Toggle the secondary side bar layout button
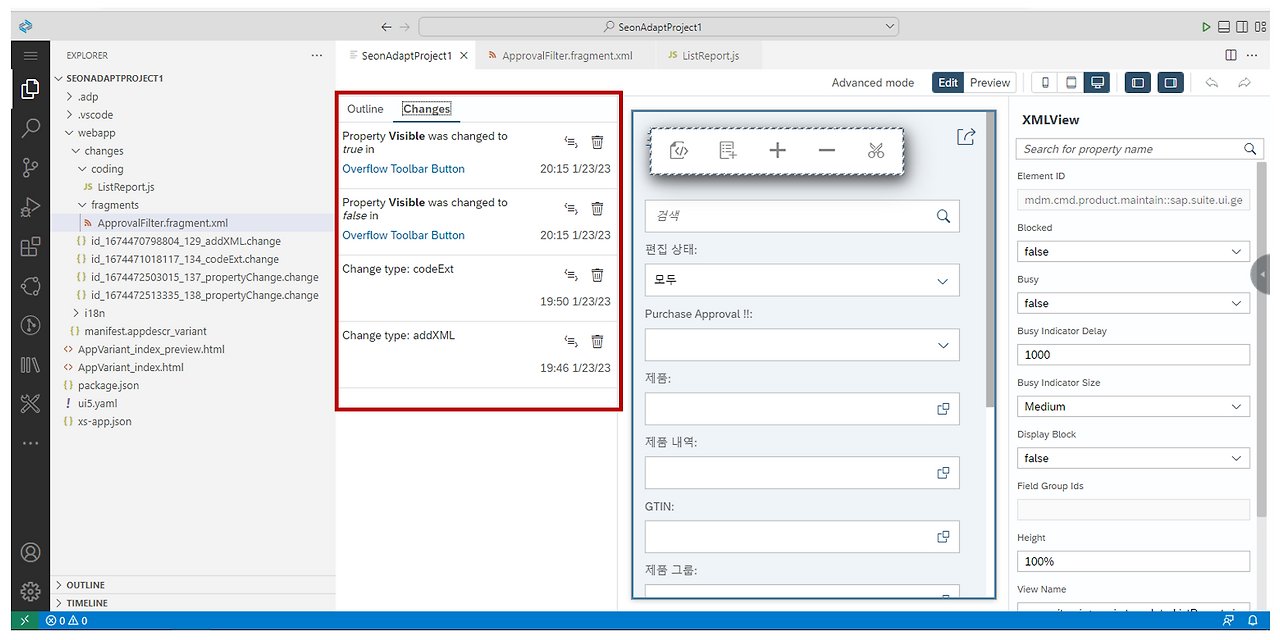The height and width of the screenshot is (640, 1280). [1242, 27]
